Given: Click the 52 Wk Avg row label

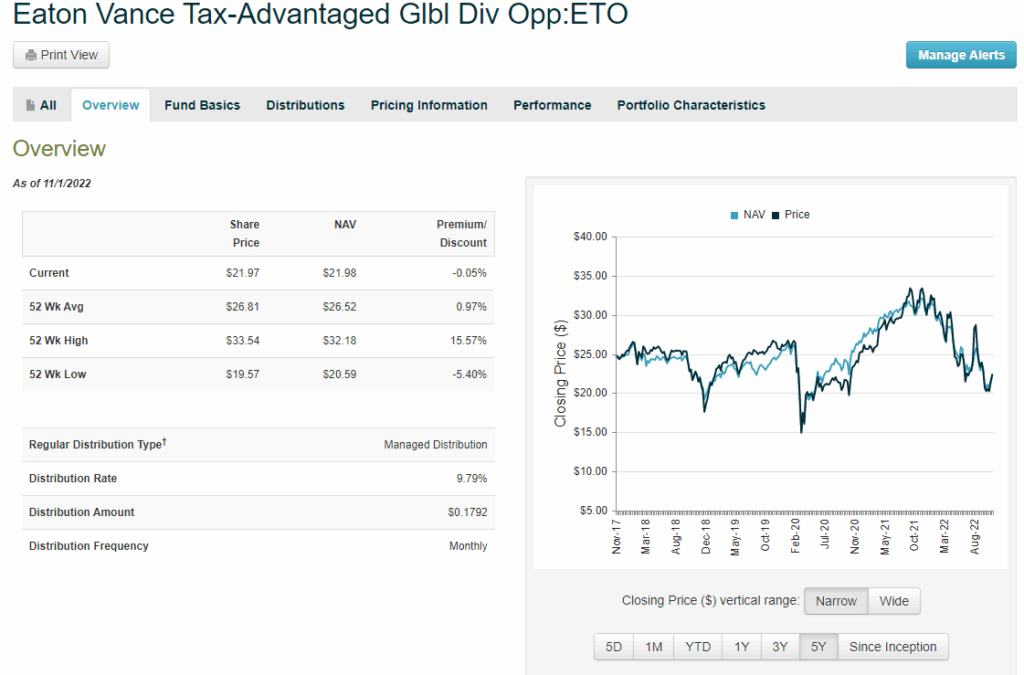Looking at the screenshot, I should pyautogui.click(x=56, y=307).
